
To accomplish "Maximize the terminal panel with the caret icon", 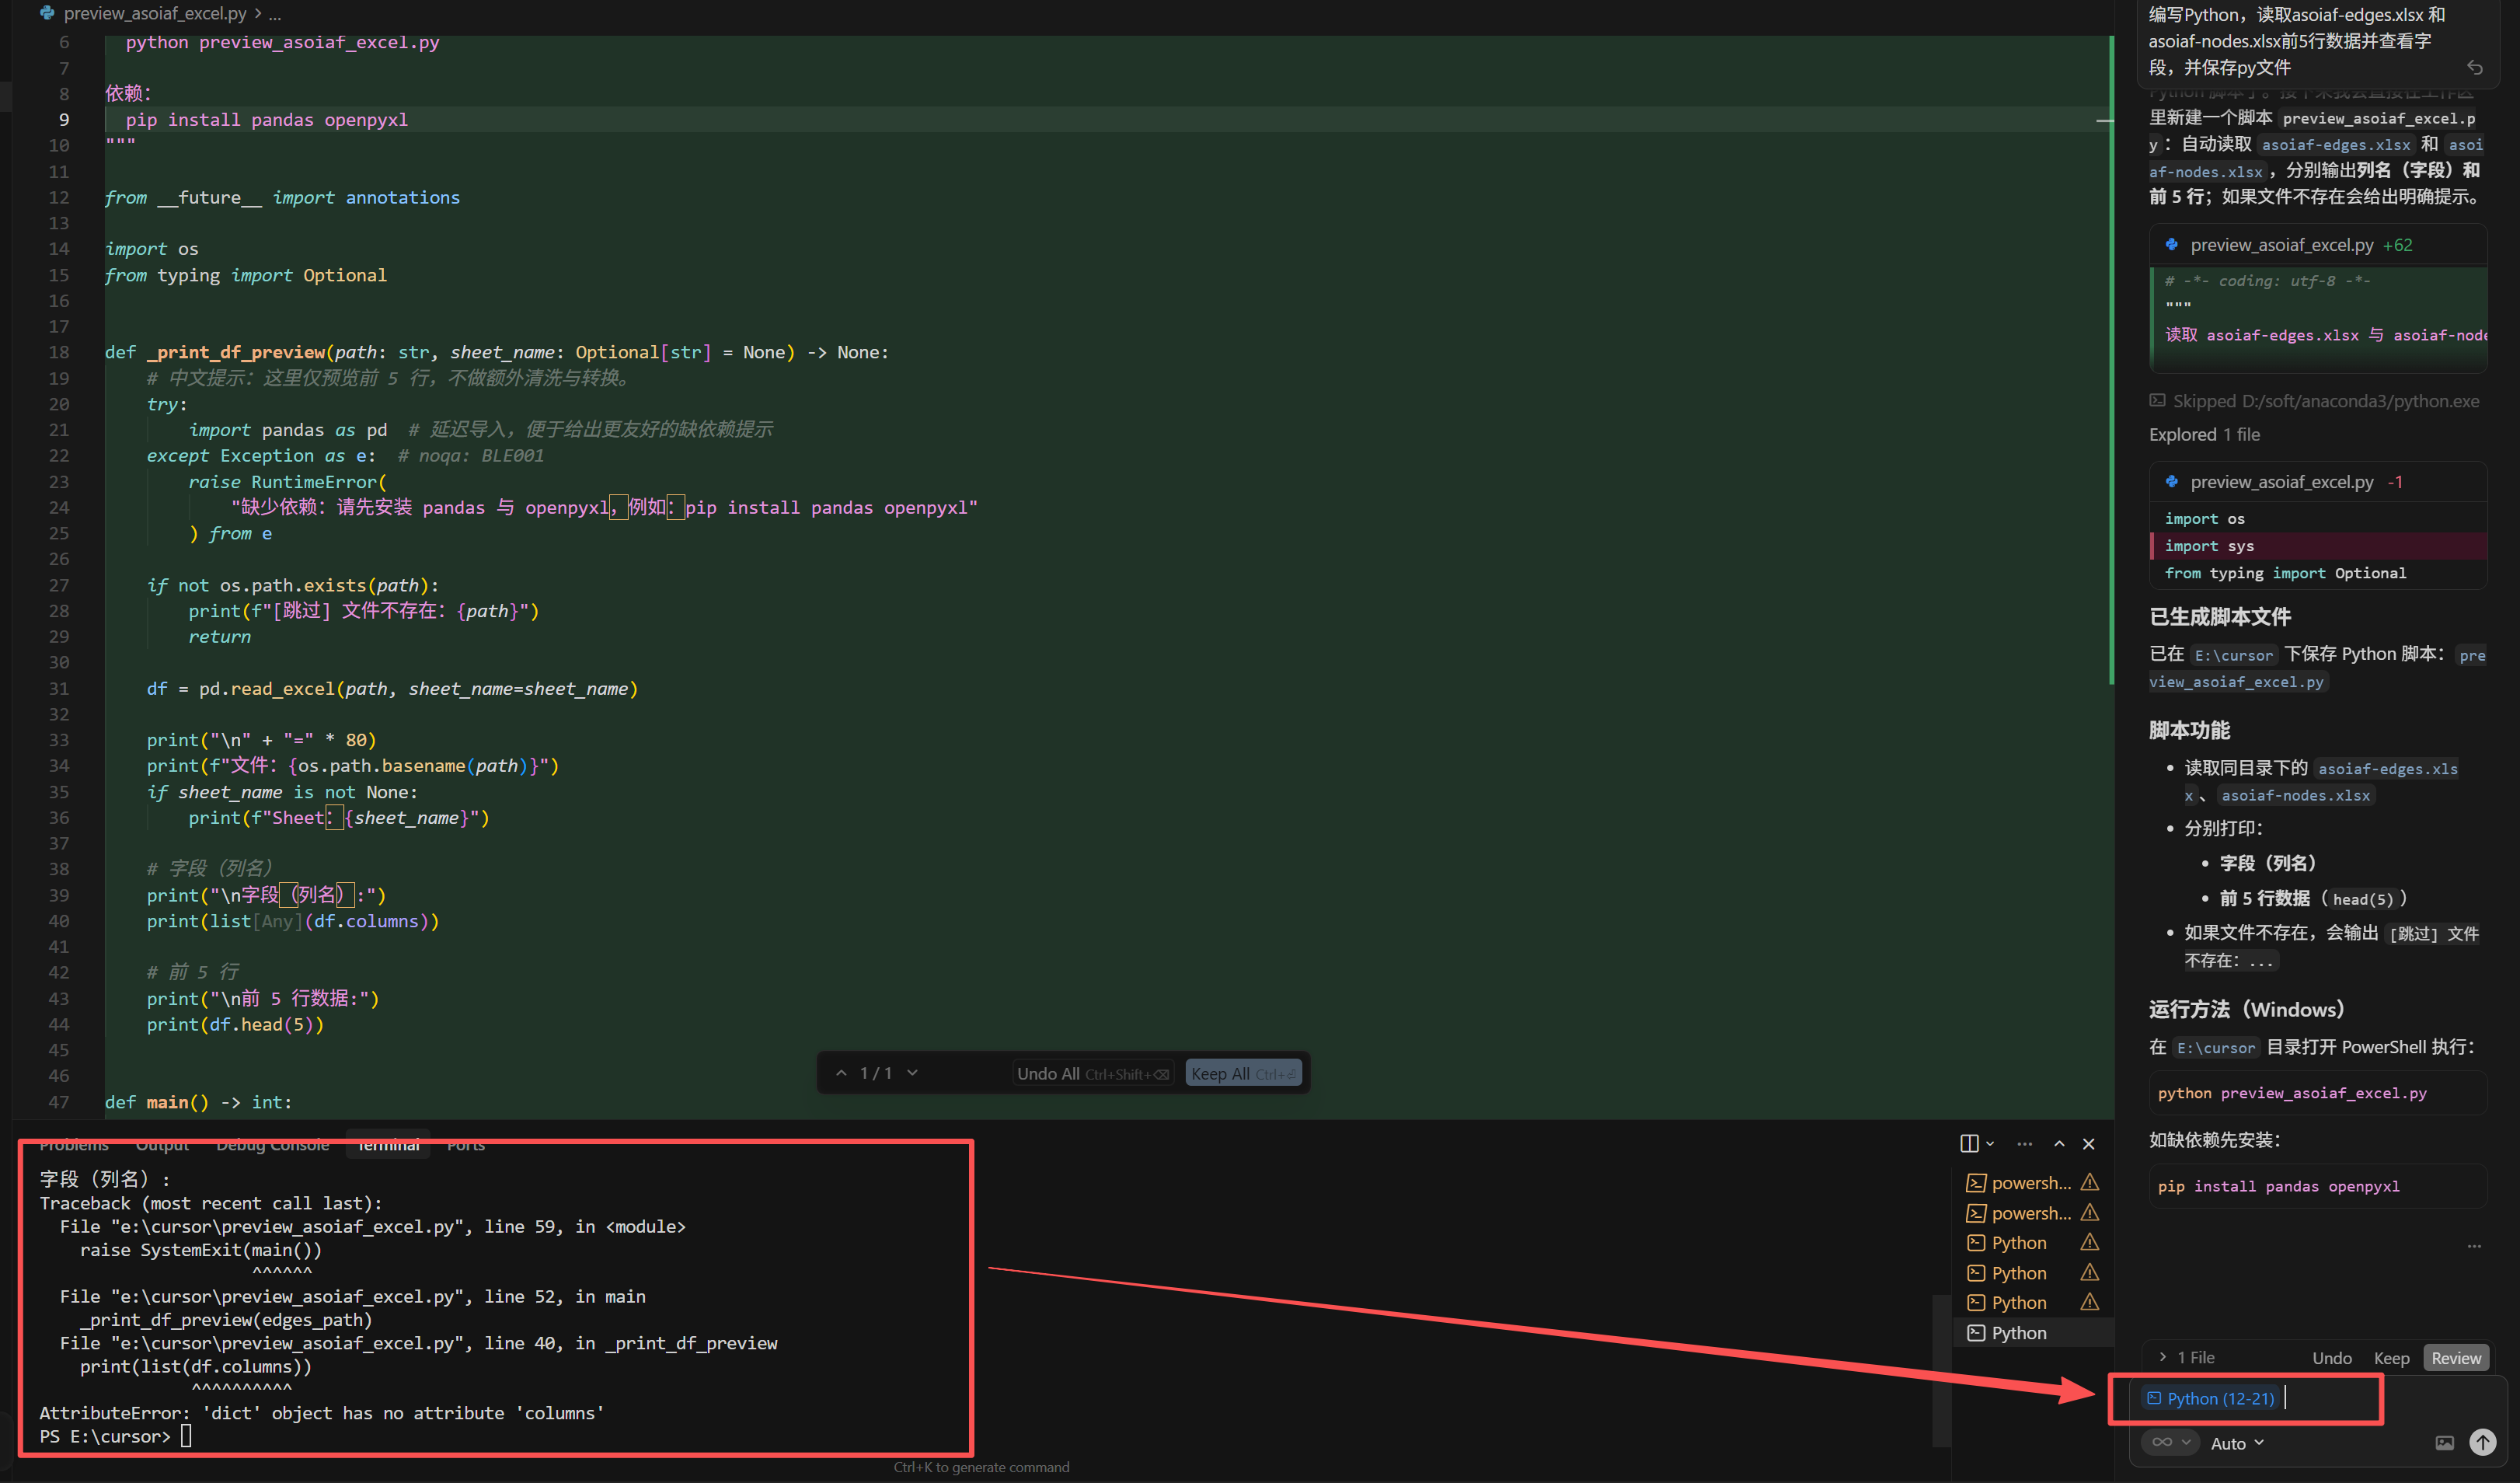I will click(x=2059, y=1143).
